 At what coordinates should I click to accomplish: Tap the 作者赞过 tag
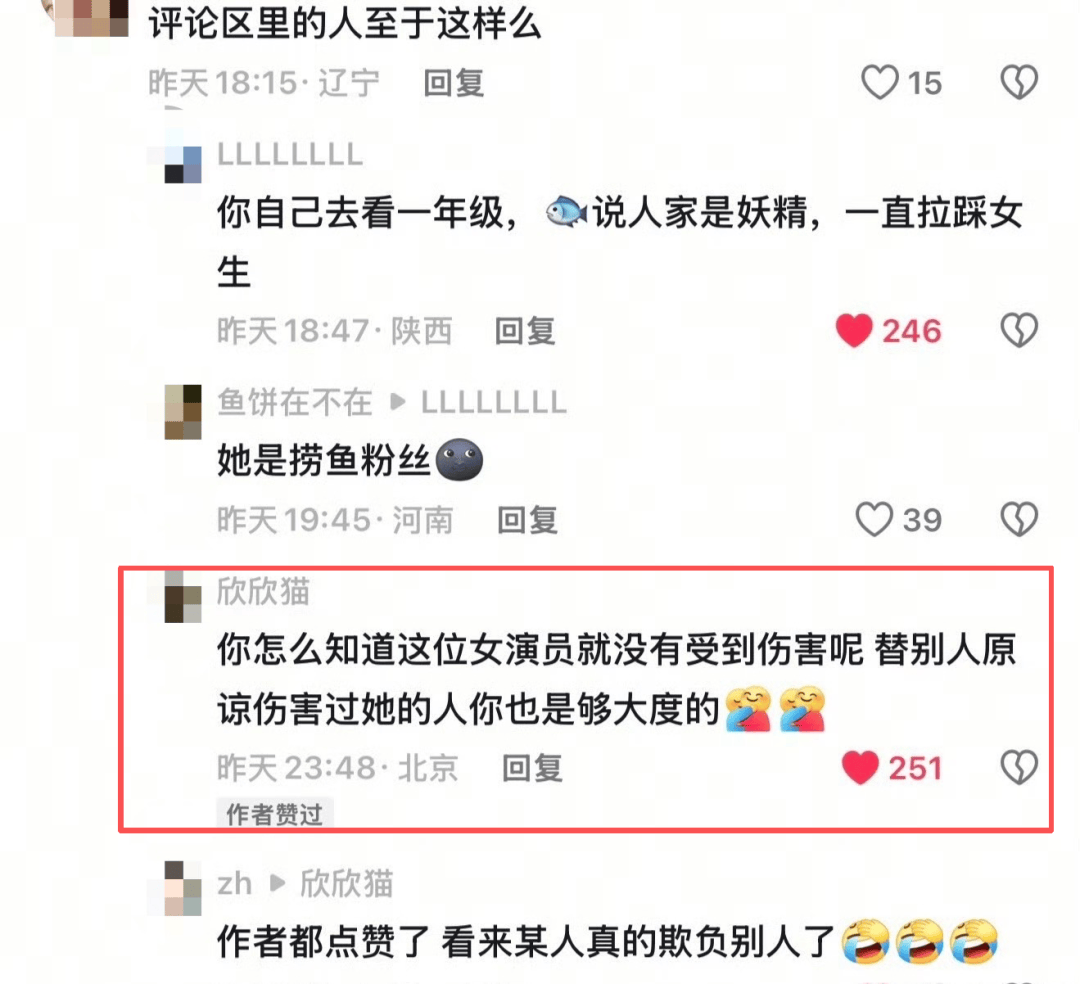(x=275, y=815)
